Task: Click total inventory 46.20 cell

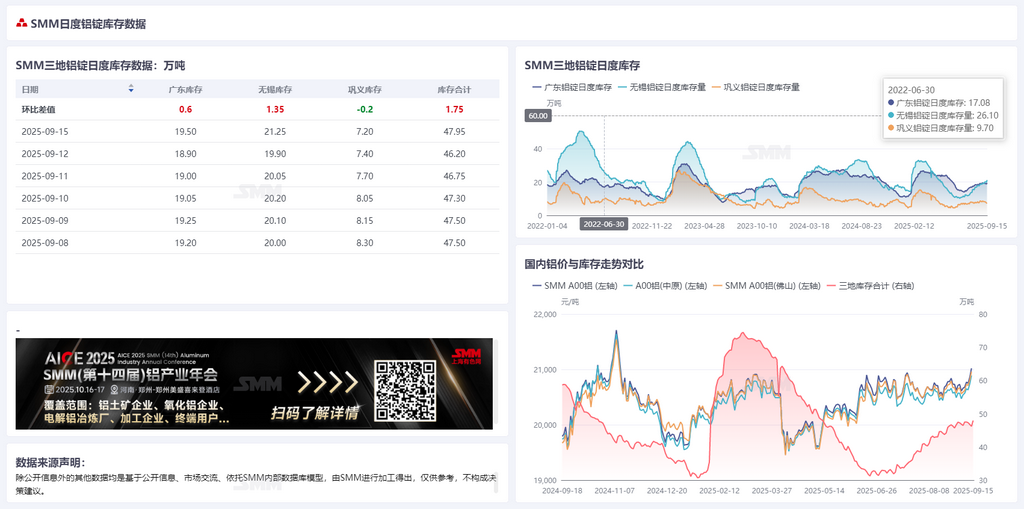Action: (x=455, y=154)
